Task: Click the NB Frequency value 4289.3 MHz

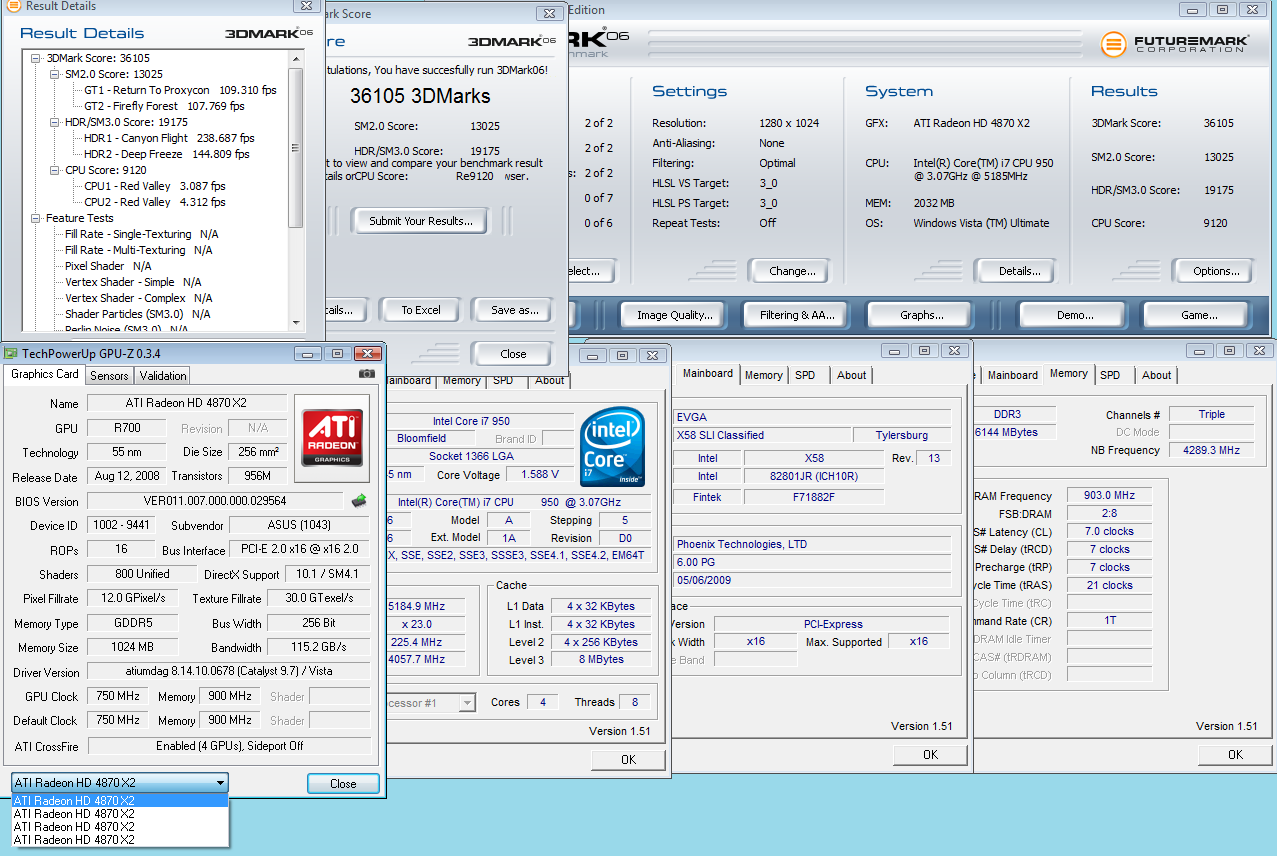Action: pos(1210,451)
